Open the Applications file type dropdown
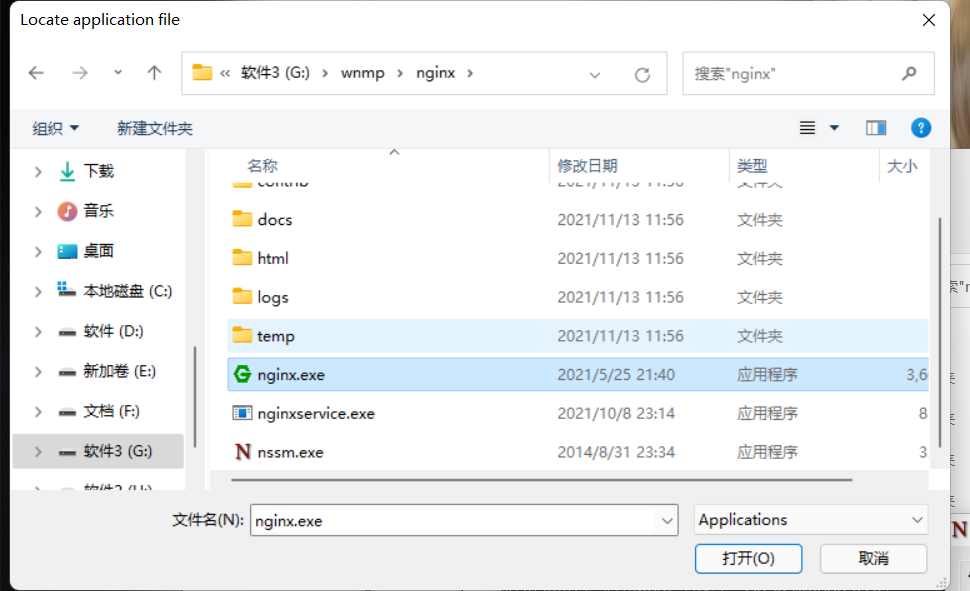Screen dimensions: 970x591 click(x=811, y=520)
